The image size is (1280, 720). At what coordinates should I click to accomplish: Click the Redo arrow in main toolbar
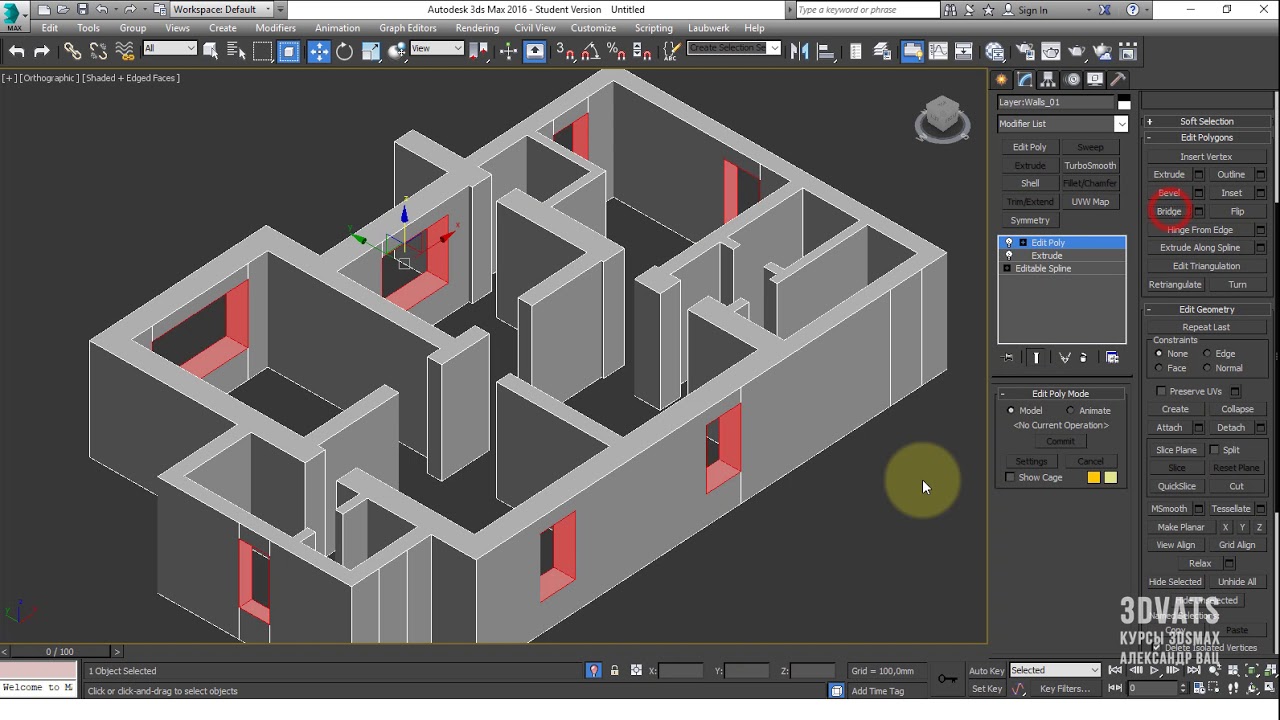pyautogui.click(x=42, y=51)
